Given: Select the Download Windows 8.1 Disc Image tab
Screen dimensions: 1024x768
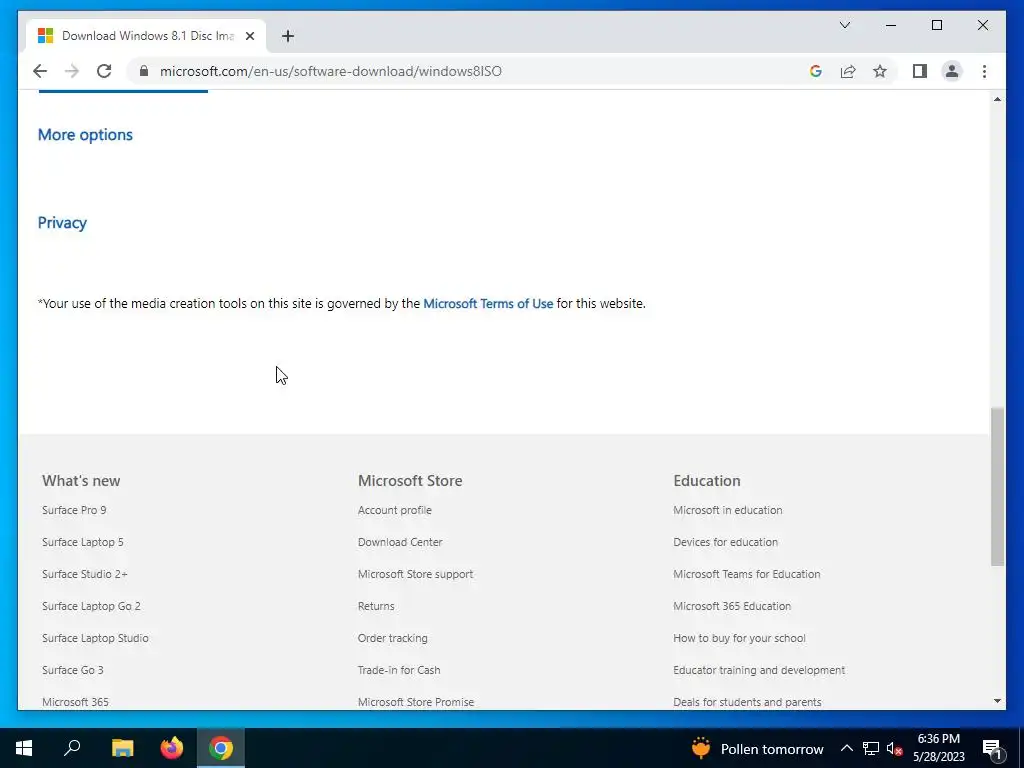Looking at the screenshot, I should [x=146, y=36].
